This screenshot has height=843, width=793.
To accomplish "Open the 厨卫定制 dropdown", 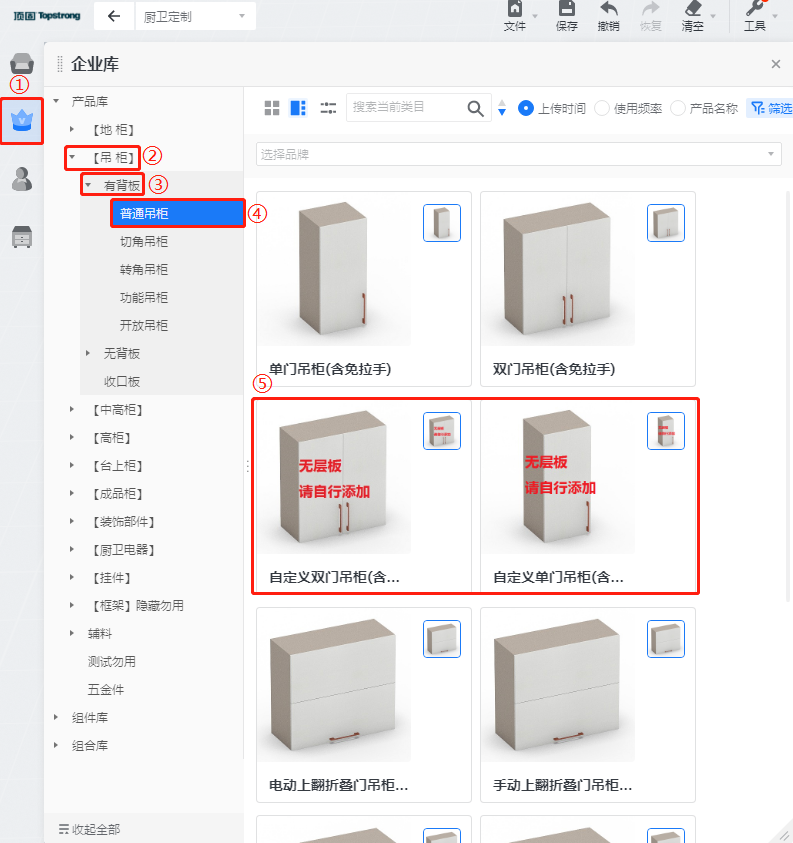I will click(195, 17).
